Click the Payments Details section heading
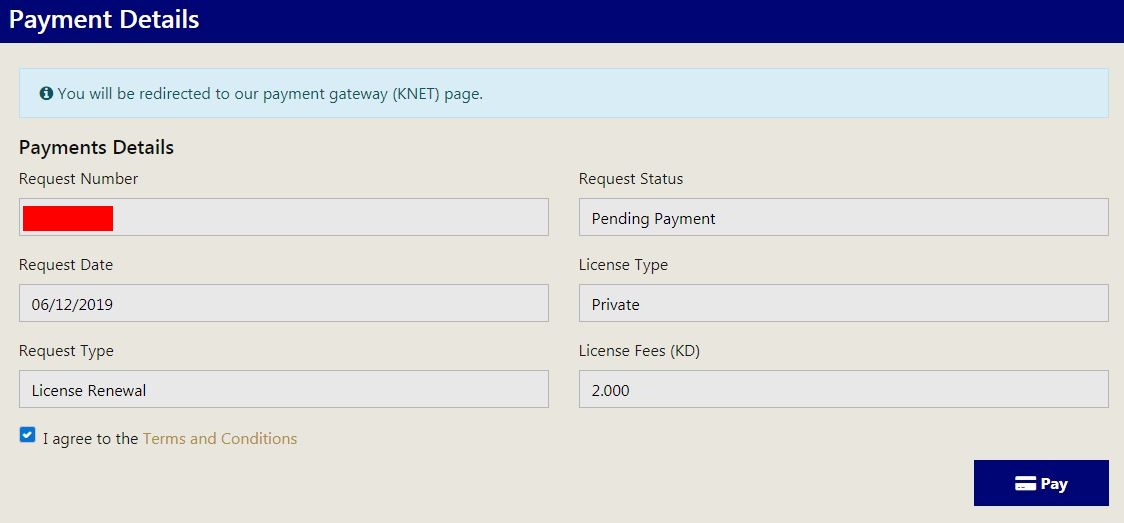 (96, 148)
